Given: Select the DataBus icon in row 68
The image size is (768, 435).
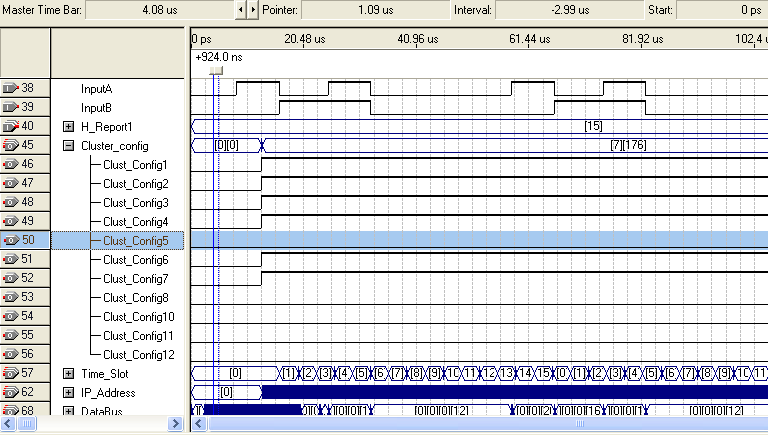Looking at the screenshot, I should point(11,410).
